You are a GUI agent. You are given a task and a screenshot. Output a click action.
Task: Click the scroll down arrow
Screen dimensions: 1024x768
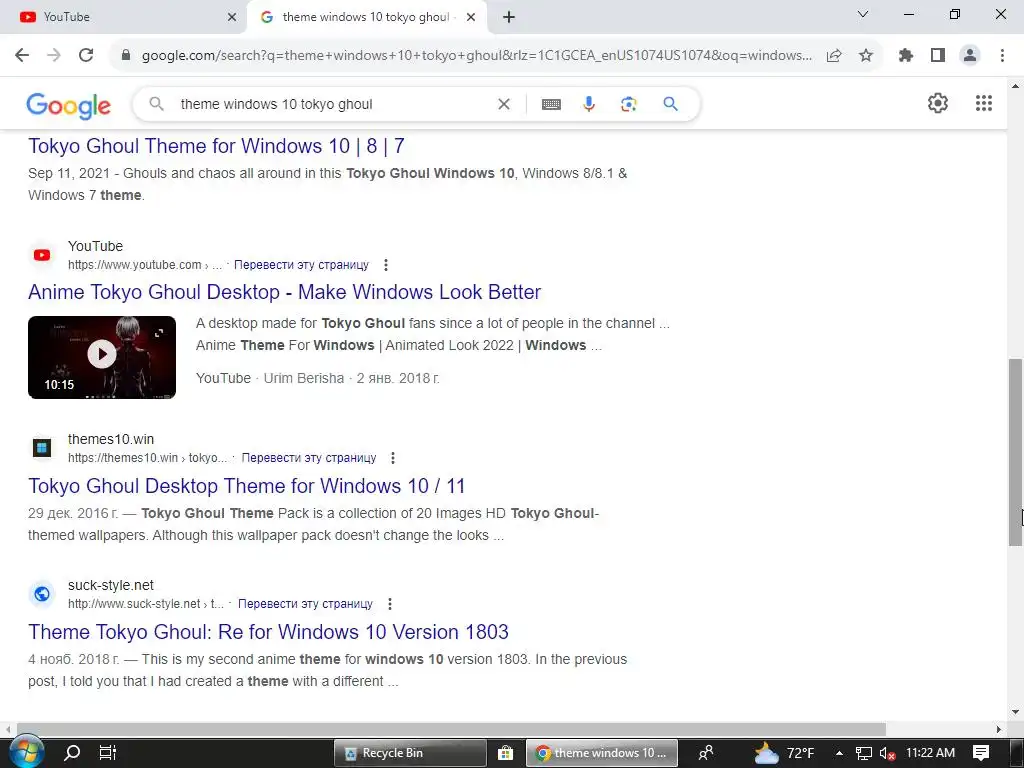[x=1016, y=712]
